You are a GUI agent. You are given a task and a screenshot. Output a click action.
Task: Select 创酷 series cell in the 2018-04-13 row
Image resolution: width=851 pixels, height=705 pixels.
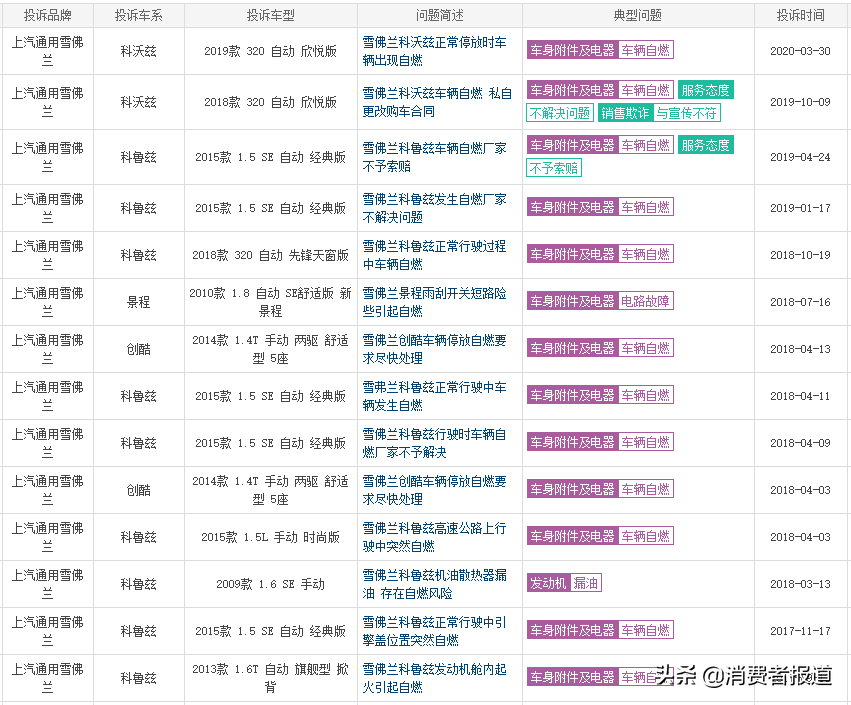tap(138, 350)
